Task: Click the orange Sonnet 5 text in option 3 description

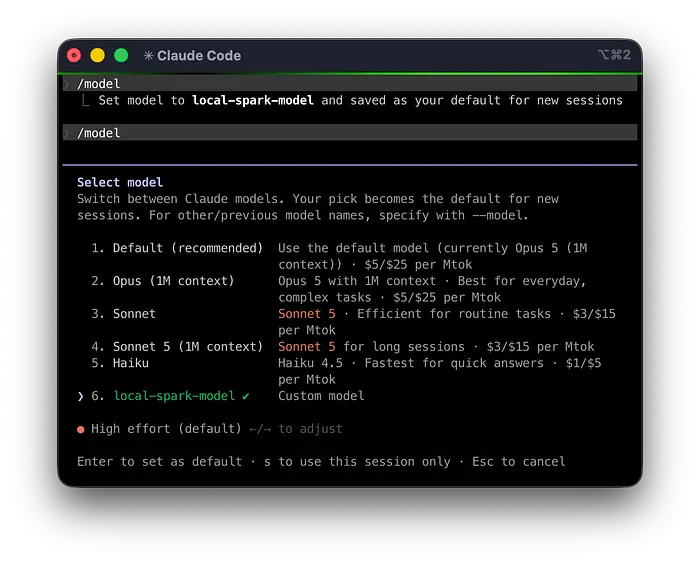Action: pyautogui.click(x=307, y=313)
